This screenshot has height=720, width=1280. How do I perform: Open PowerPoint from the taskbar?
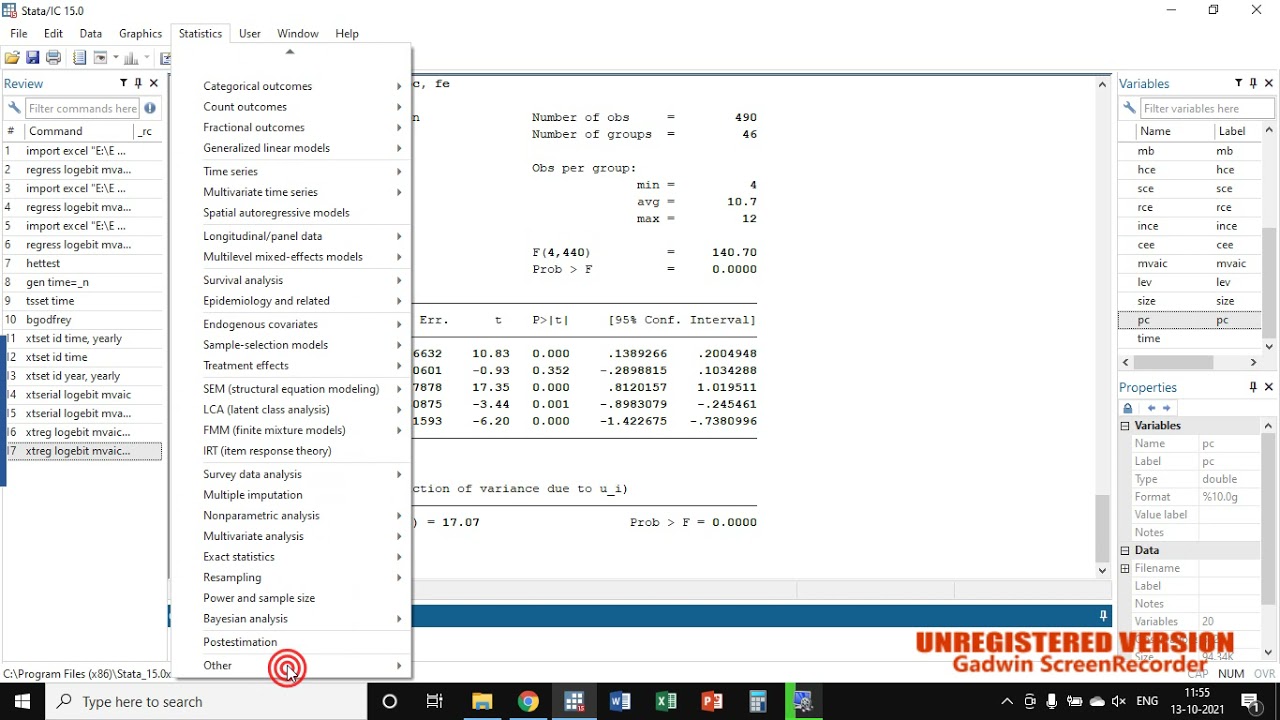(x=712, y=701)
